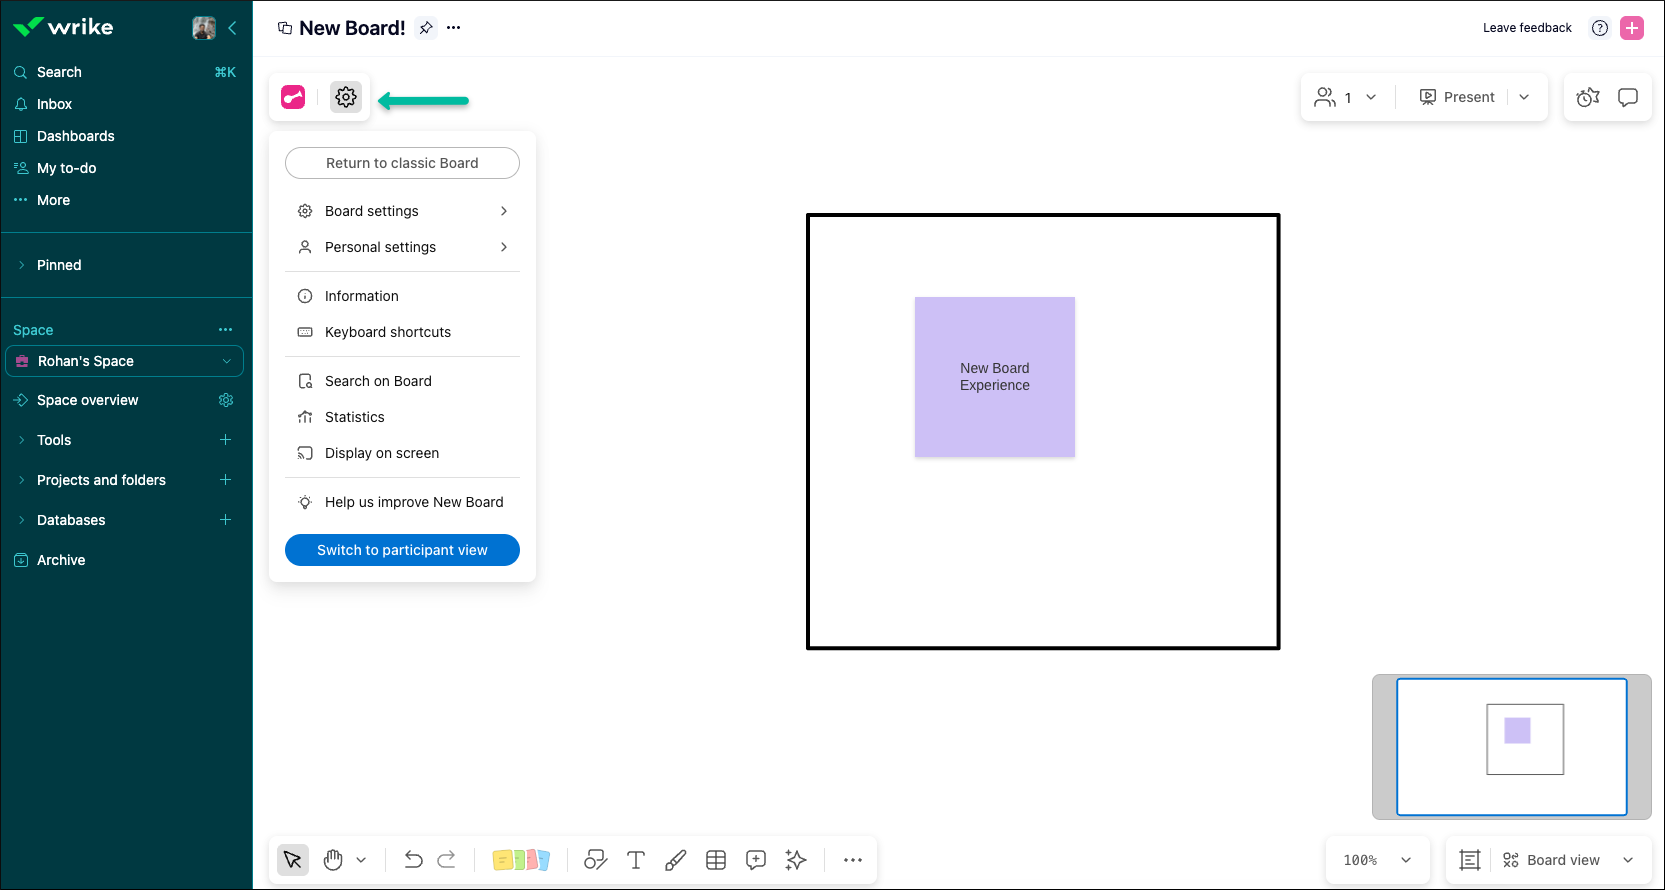The height and width of the screenshot is (890, 1665).
Task: Select the hand pan tool
Action: 333,860
